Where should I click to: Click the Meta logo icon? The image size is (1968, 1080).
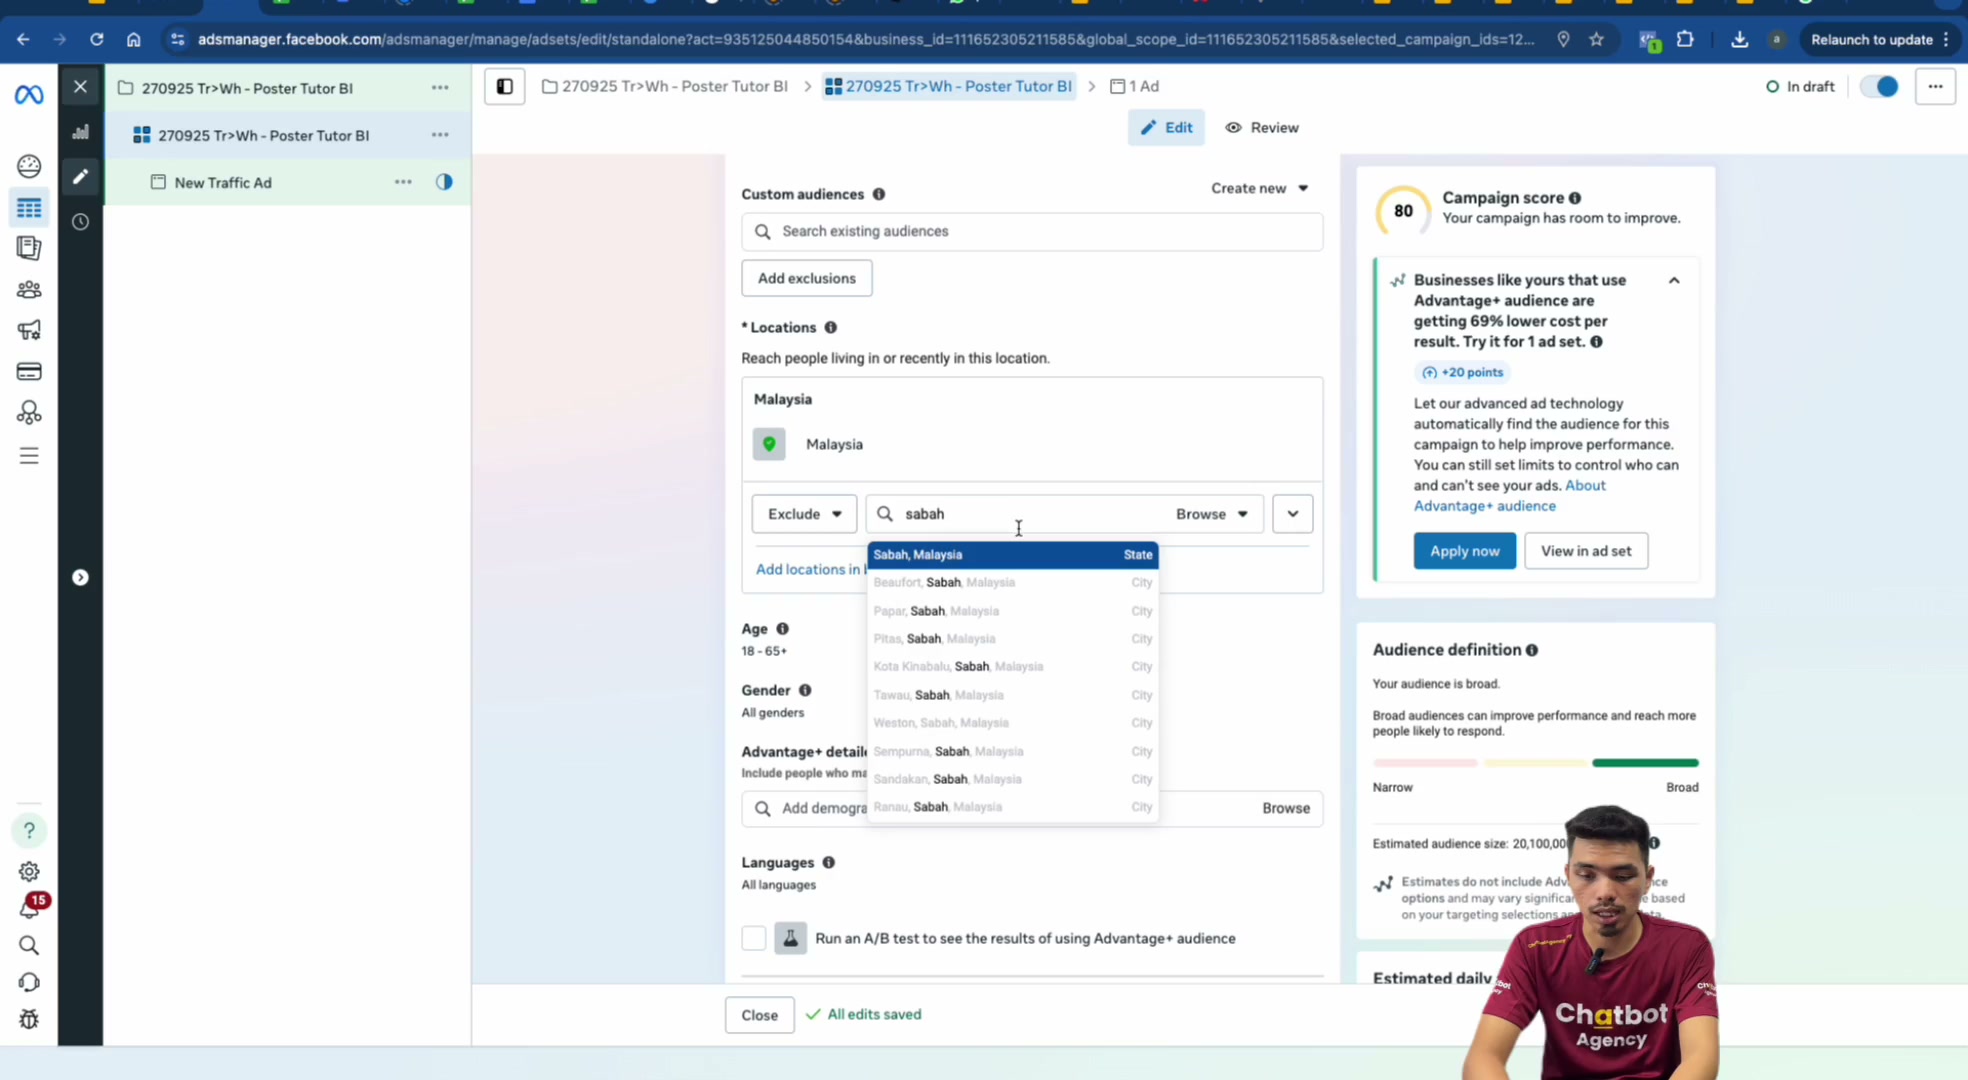29,95
